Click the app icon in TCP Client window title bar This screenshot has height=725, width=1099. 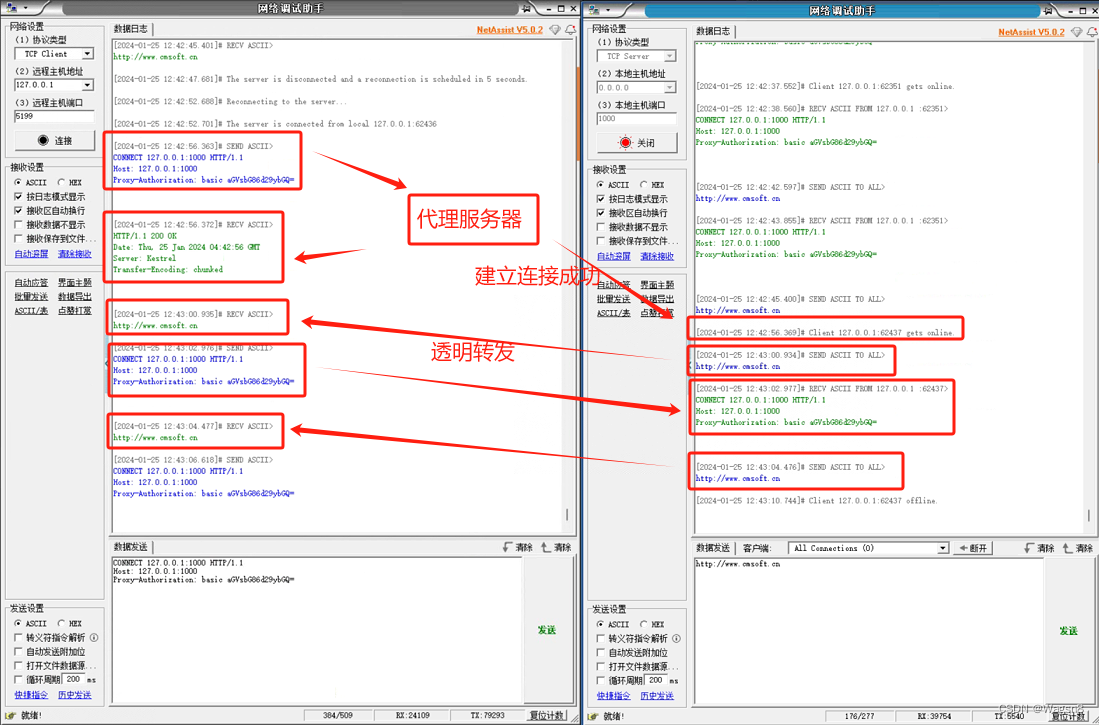coord(11,8)
